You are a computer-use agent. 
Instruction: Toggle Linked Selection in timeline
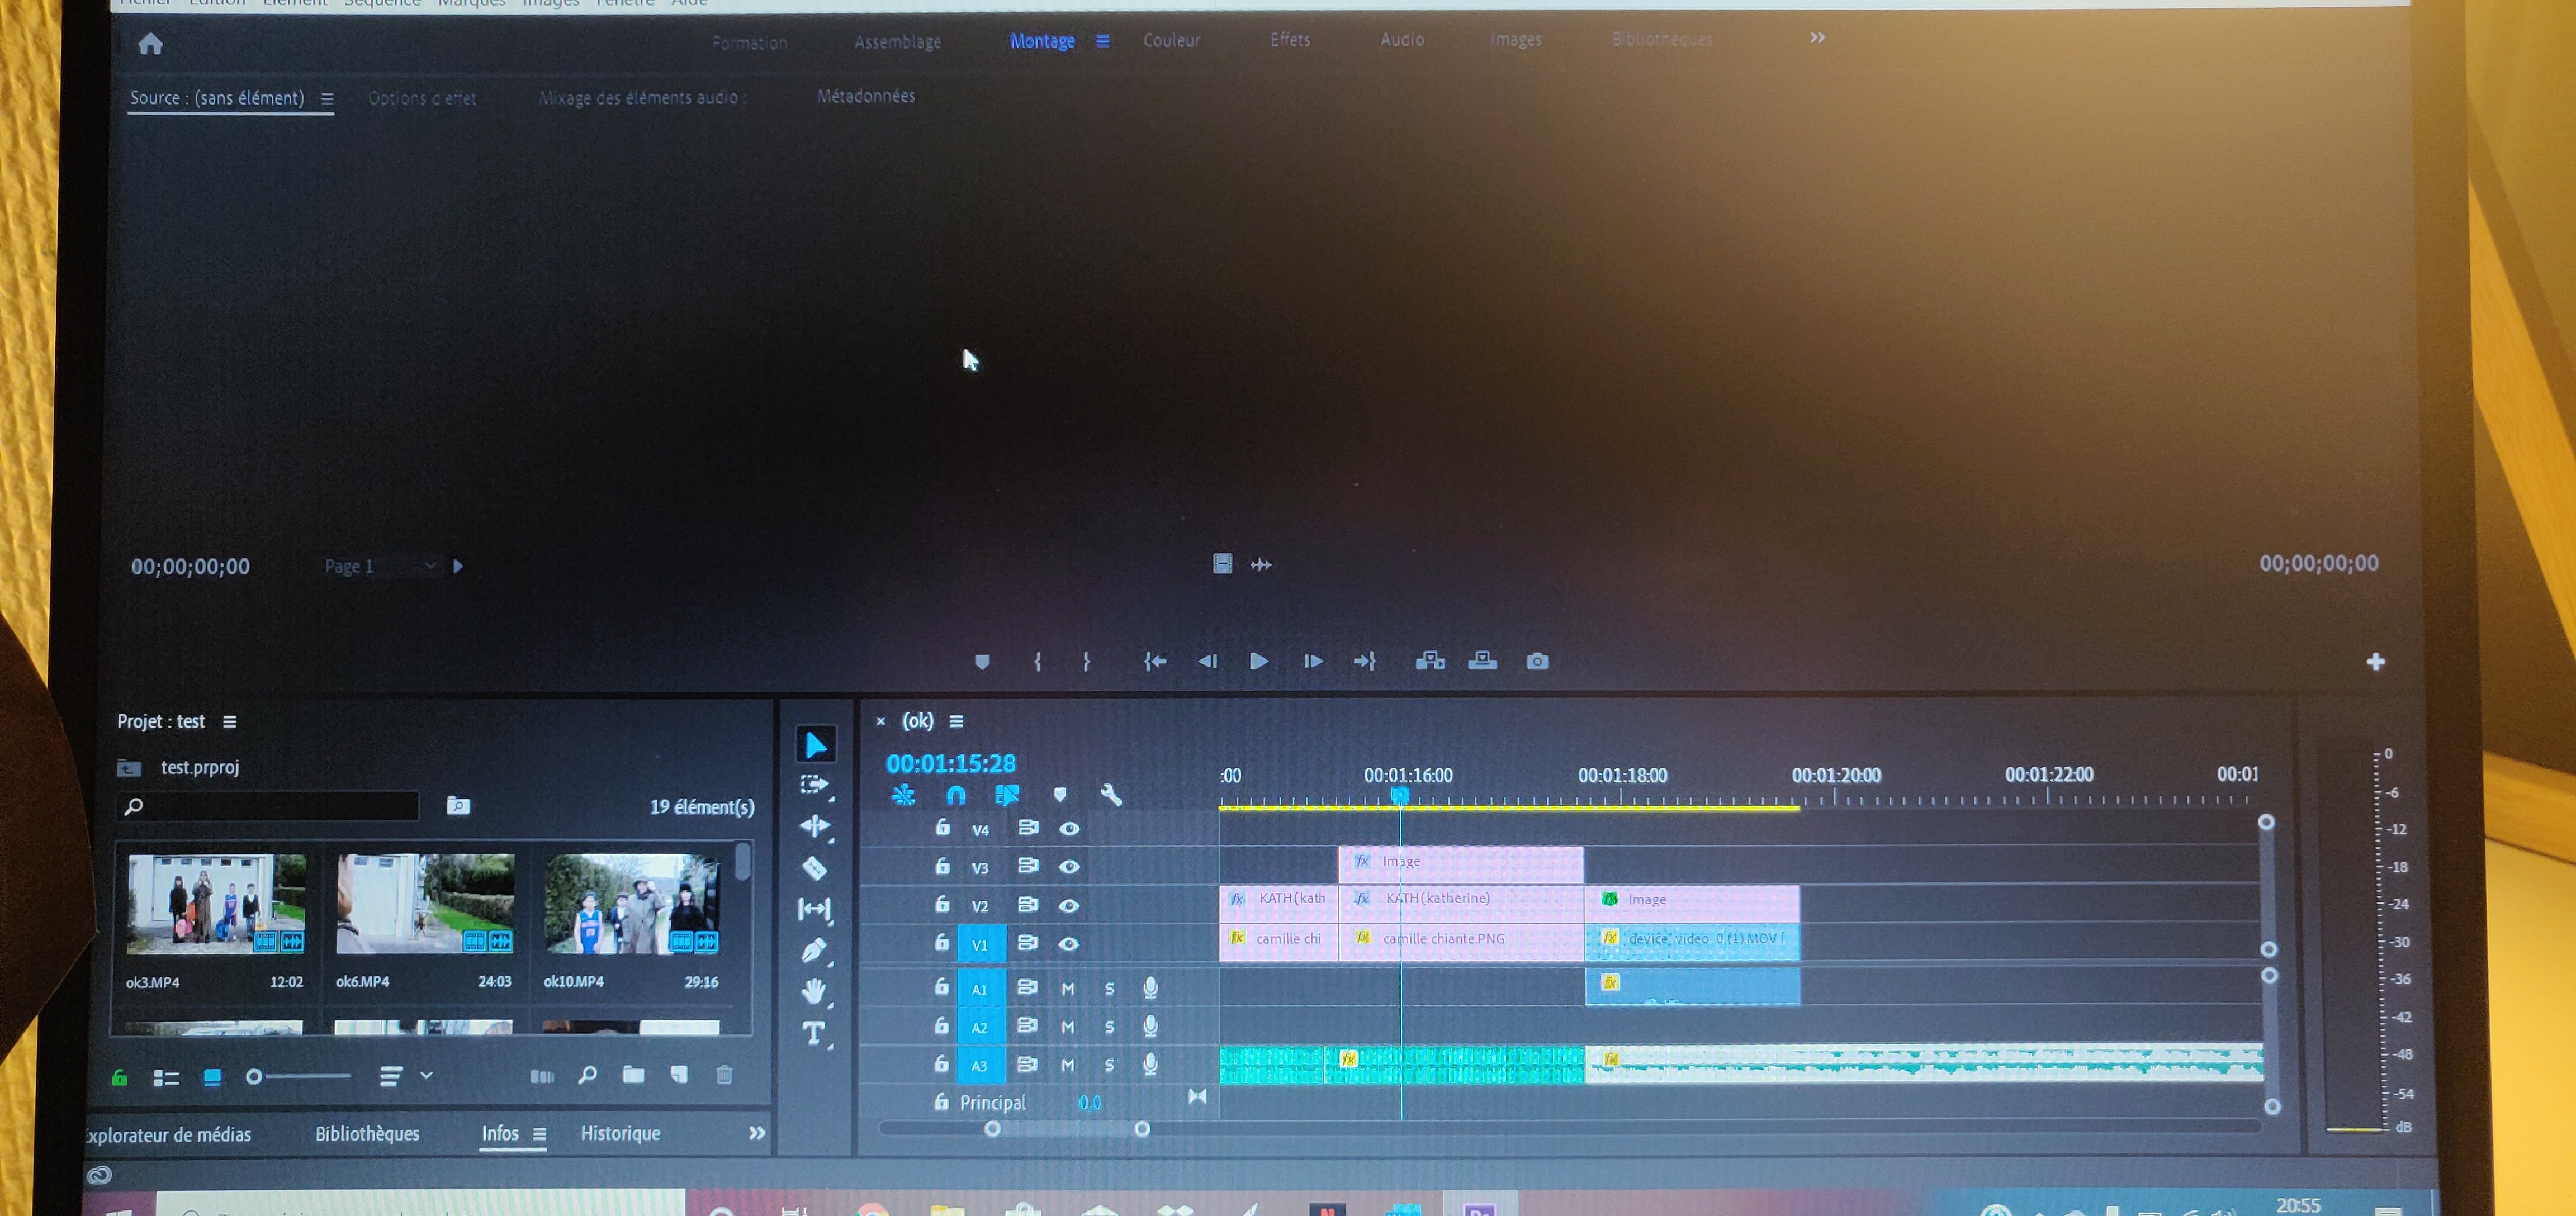point(1007,795)
